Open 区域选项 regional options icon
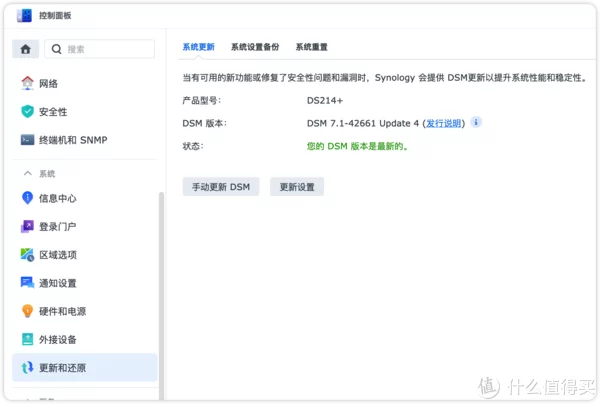600x404 pixels. (x=27, y=254)
